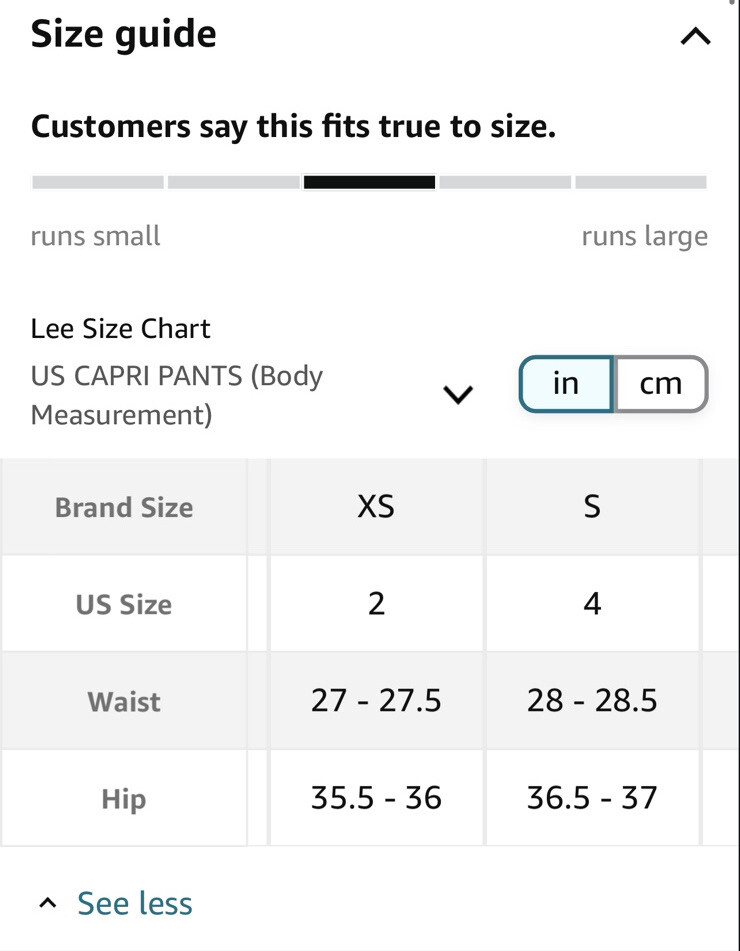
Task: Click the runs small label
Action: pos(94,236)
